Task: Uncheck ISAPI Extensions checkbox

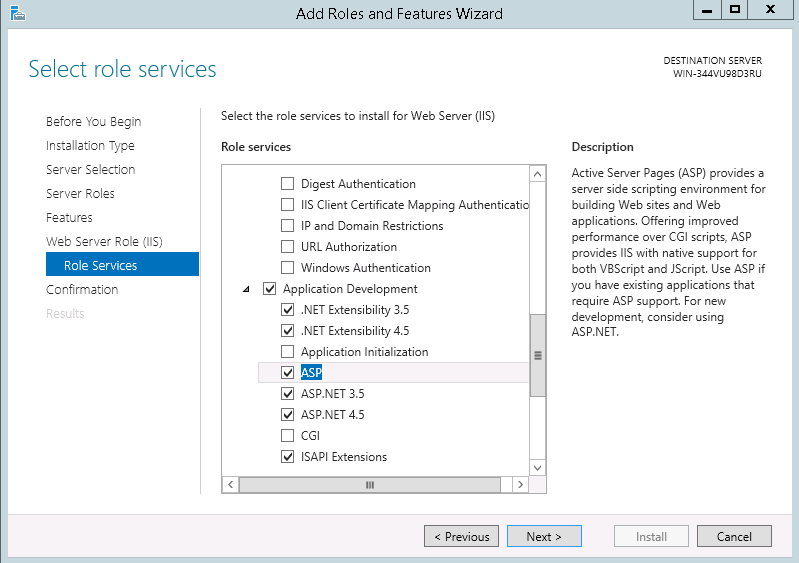Action: coord(287,457)
